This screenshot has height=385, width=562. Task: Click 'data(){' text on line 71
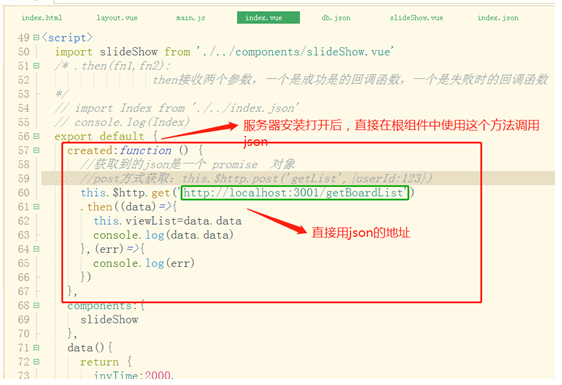tap(90, 348)
